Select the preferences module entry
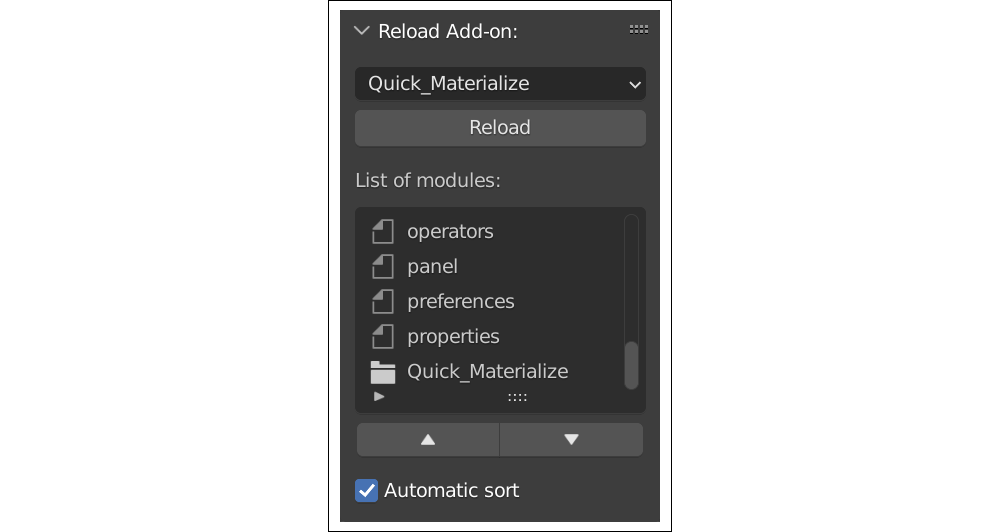 (460, 302)
